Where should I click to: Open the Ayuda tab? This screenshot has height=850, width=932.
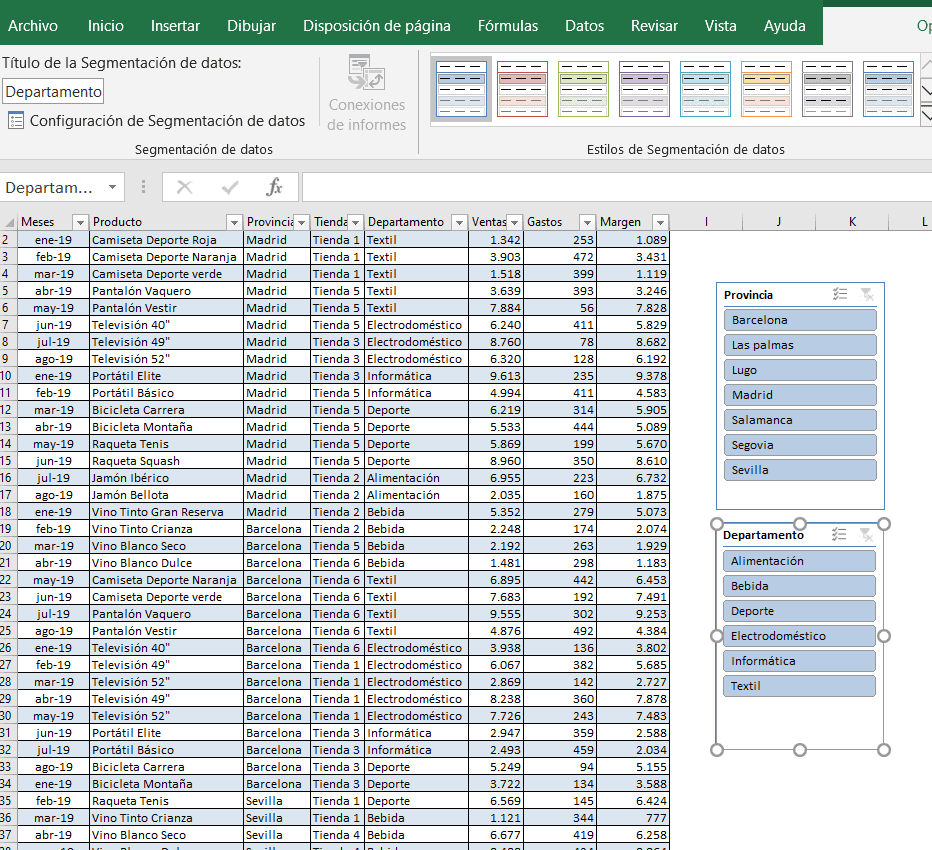click(785, 26)
